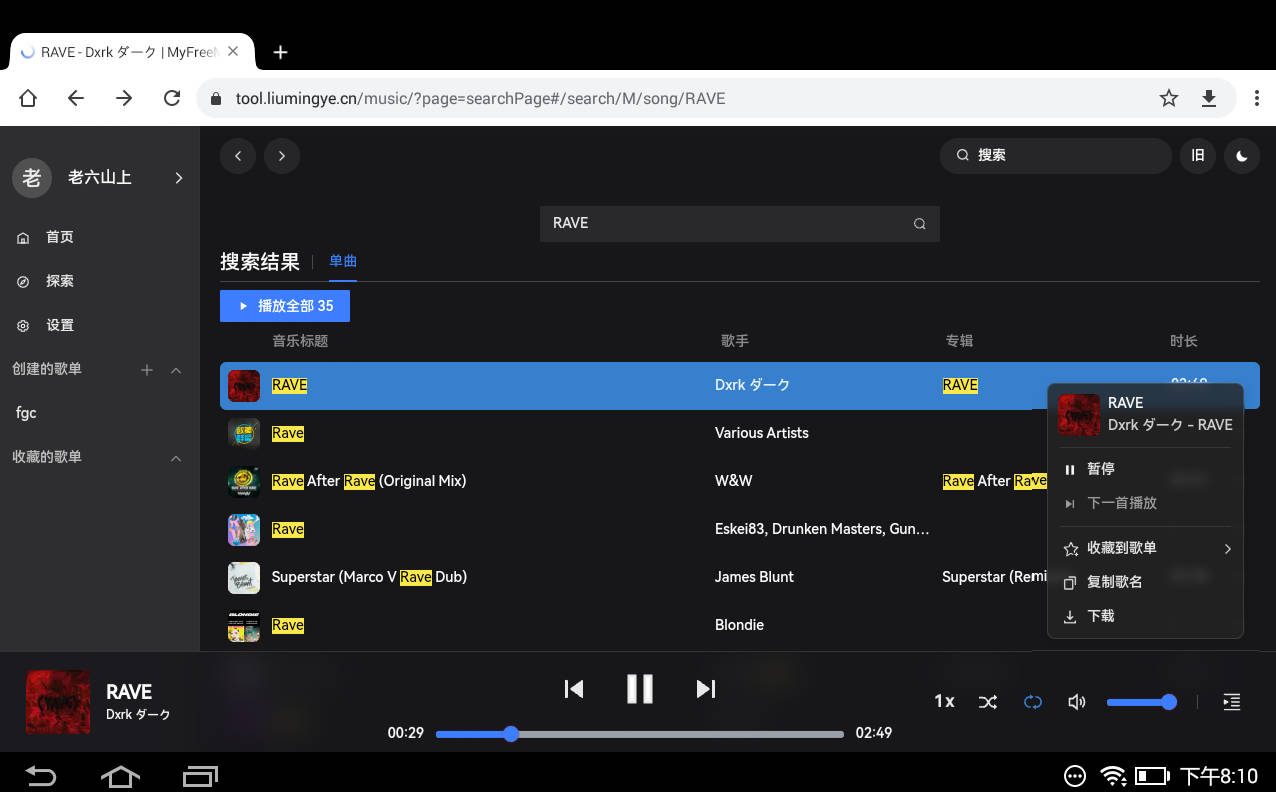
Task: Select 复制歌名 in context menu
Action: [x=1114, y=582]
